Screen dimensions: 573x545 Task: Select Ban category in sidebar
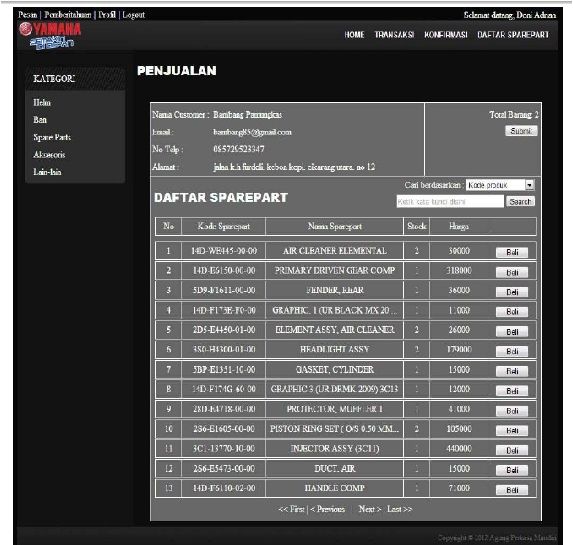tap(40, 120)
